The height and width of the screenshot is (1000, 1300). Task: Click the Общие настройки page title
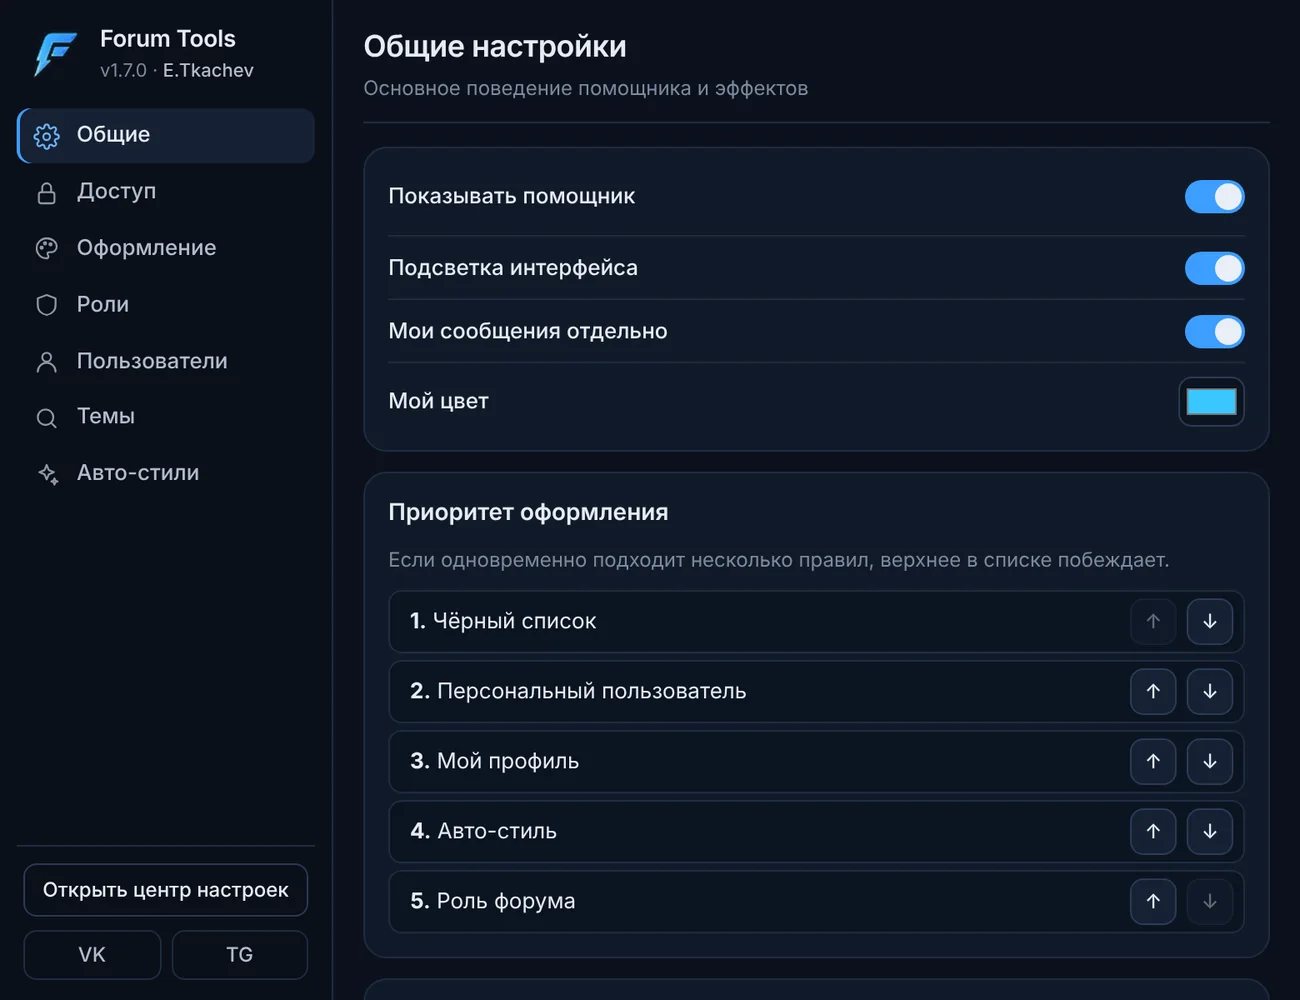tap(495, 47)
